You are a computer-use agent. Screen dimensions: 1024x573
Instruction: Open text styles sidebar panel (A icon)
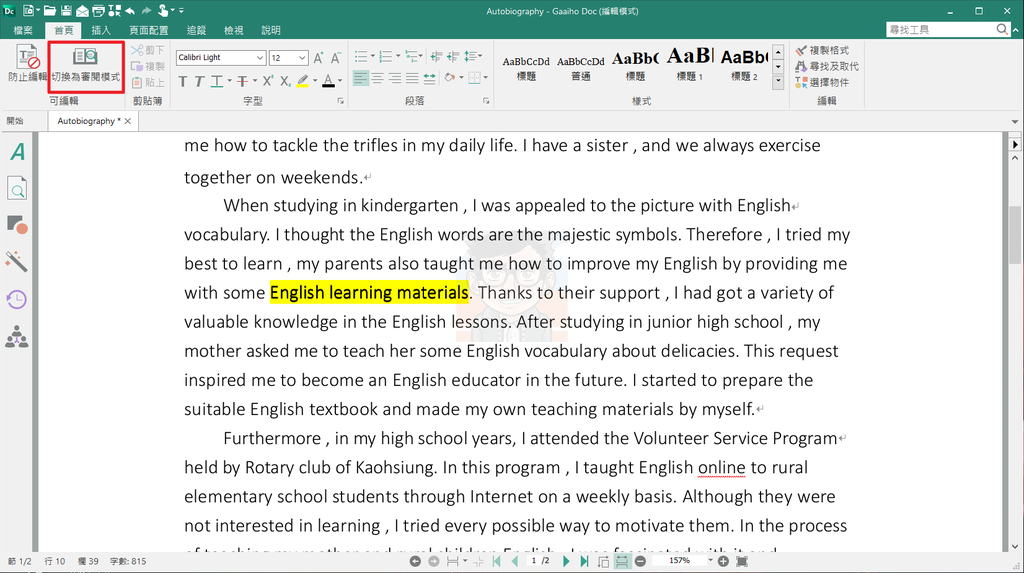18,152
